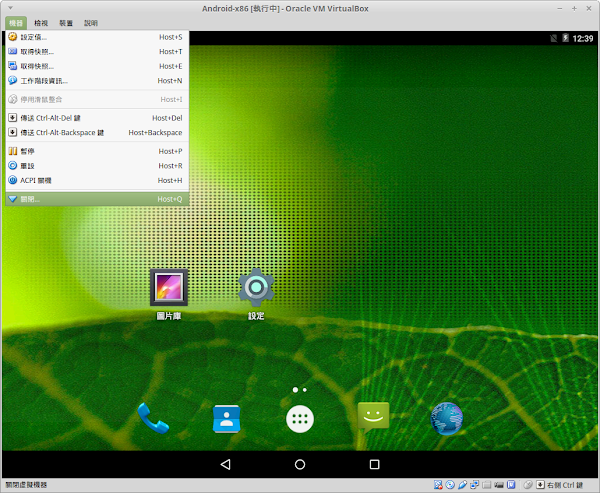The height and width of the screenshot is (493, 600).
Task: Click the mouse integration status icon
Action: click(x=528, y=485)
